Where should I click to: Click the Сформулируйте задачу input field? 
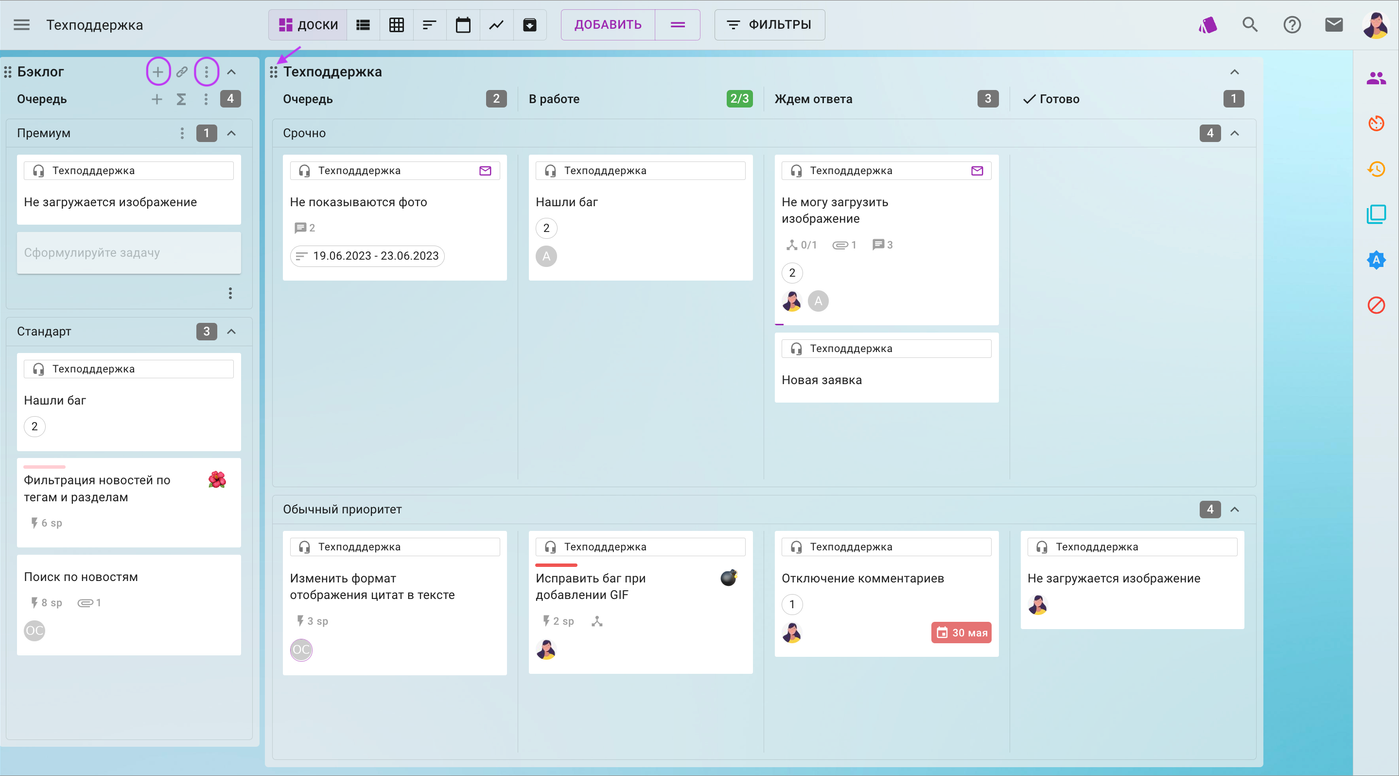(128, 252)
